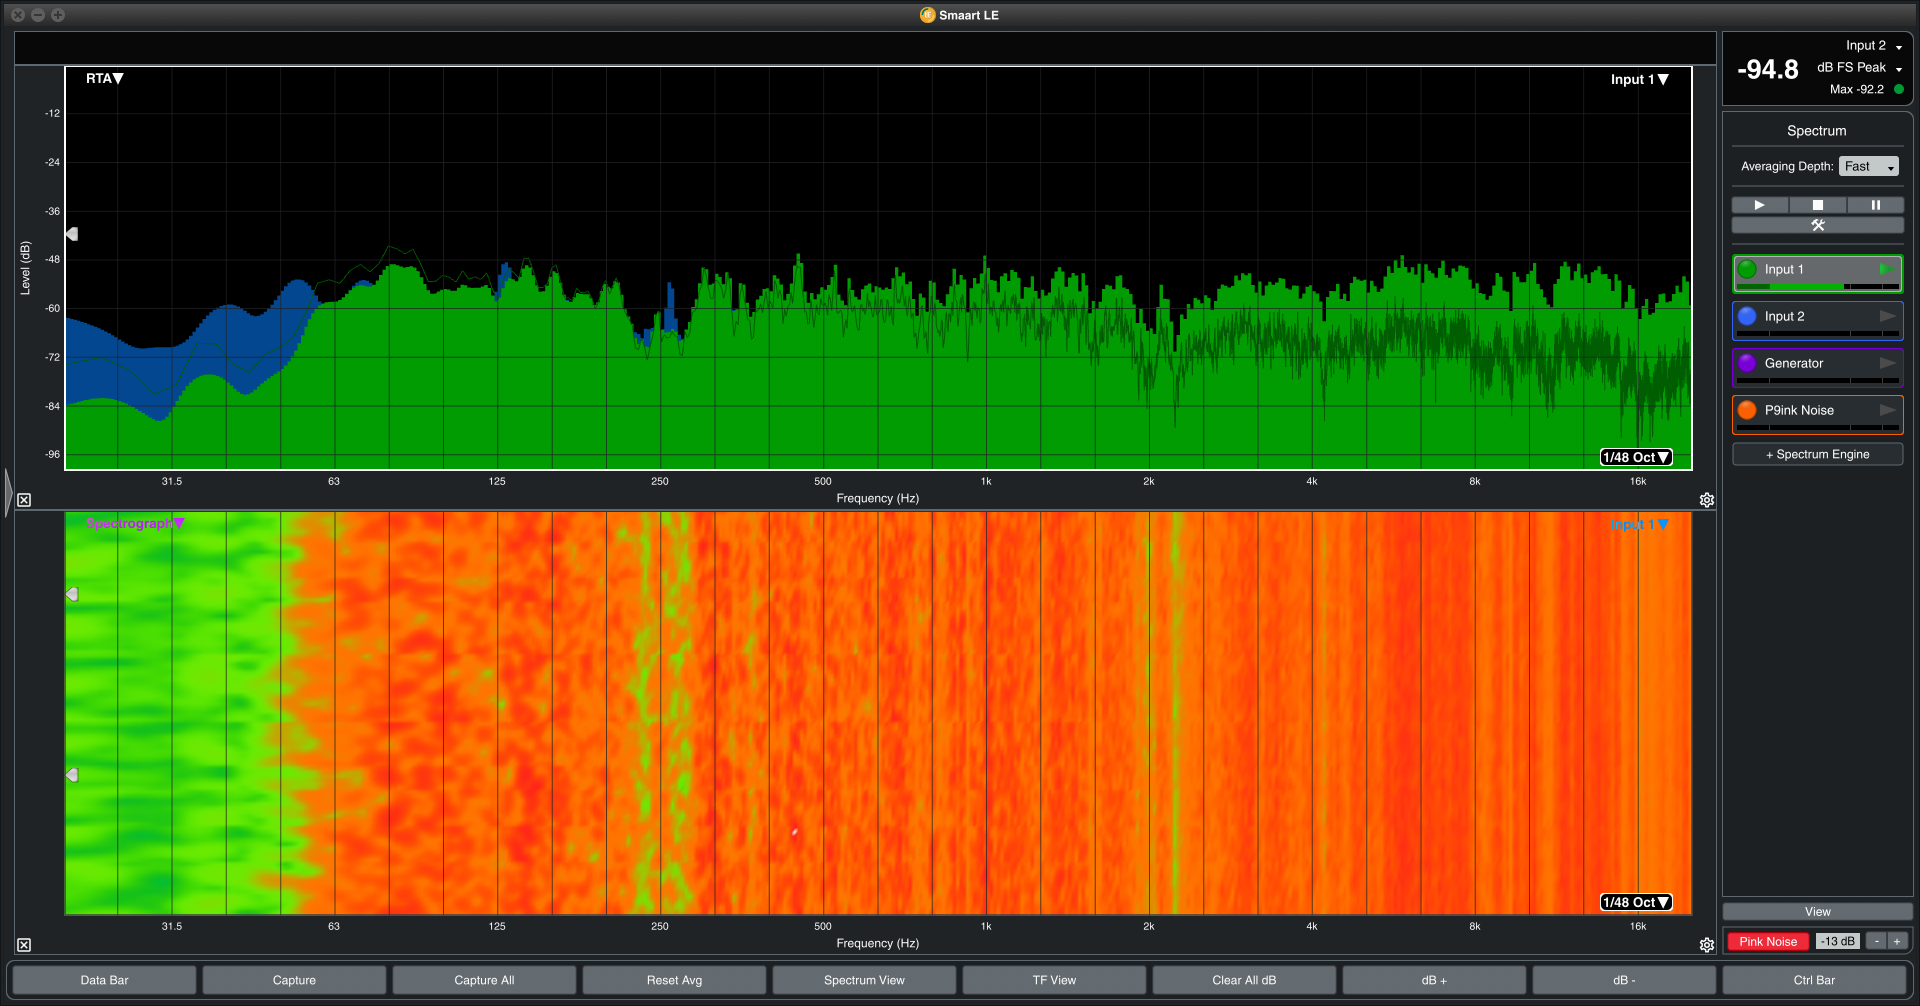The width and height of the screenshot is (1920, 1006).
Task: Open Averaging Depth Fast dropdown
Action: [x=1868, y=166]
